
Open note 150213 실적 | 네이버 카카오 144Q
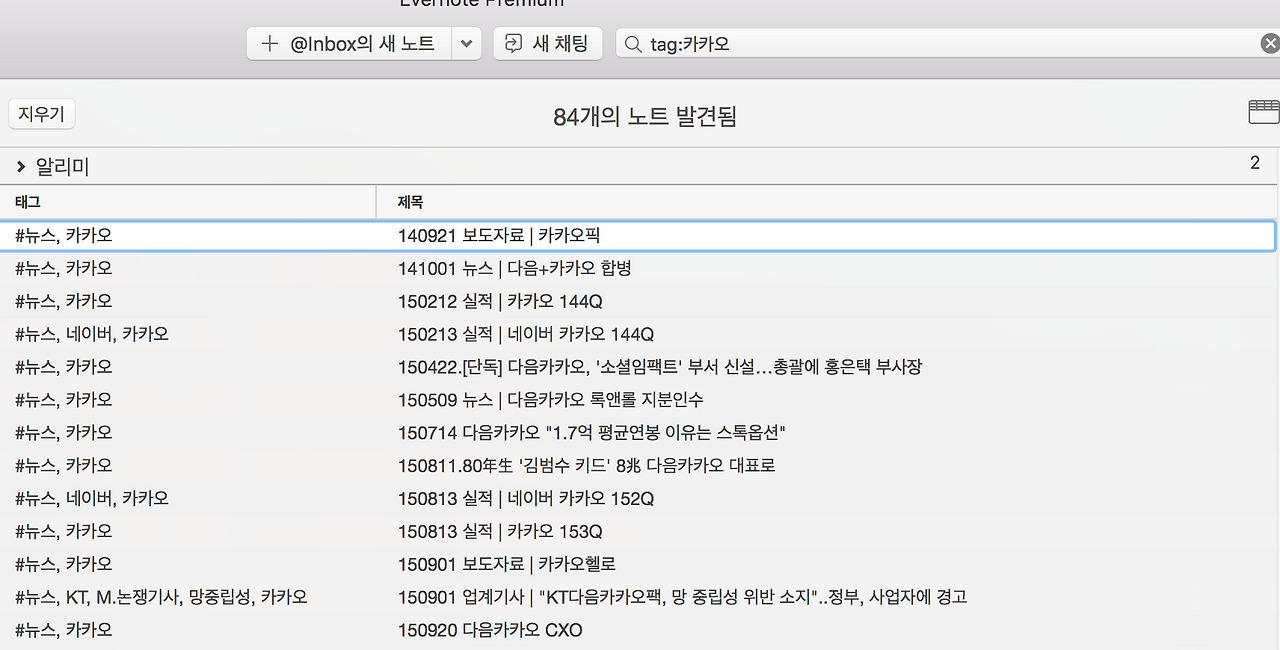(638, 334)
